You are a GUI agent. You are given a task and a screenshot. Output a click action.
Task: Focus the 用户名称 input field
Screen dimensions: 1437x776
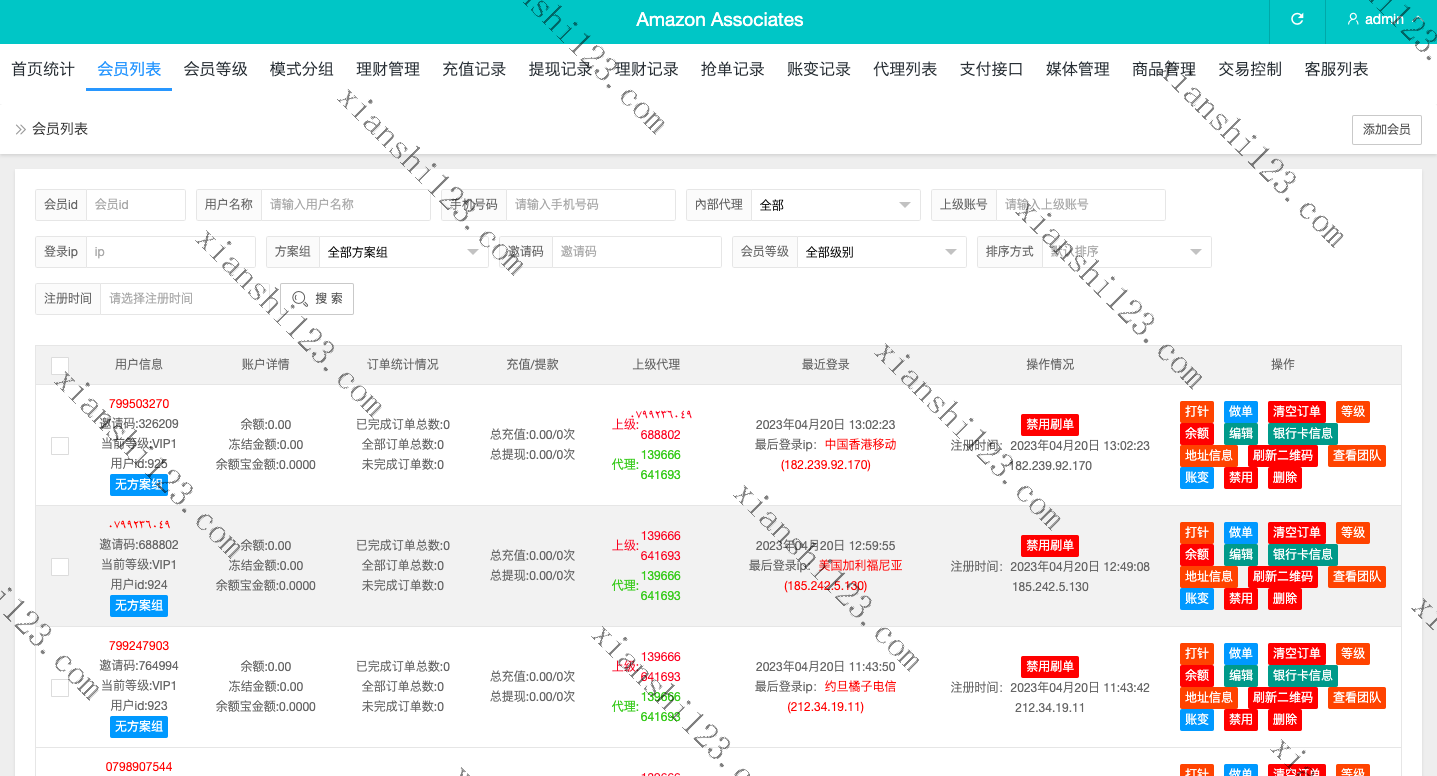(x=346, y=205)
